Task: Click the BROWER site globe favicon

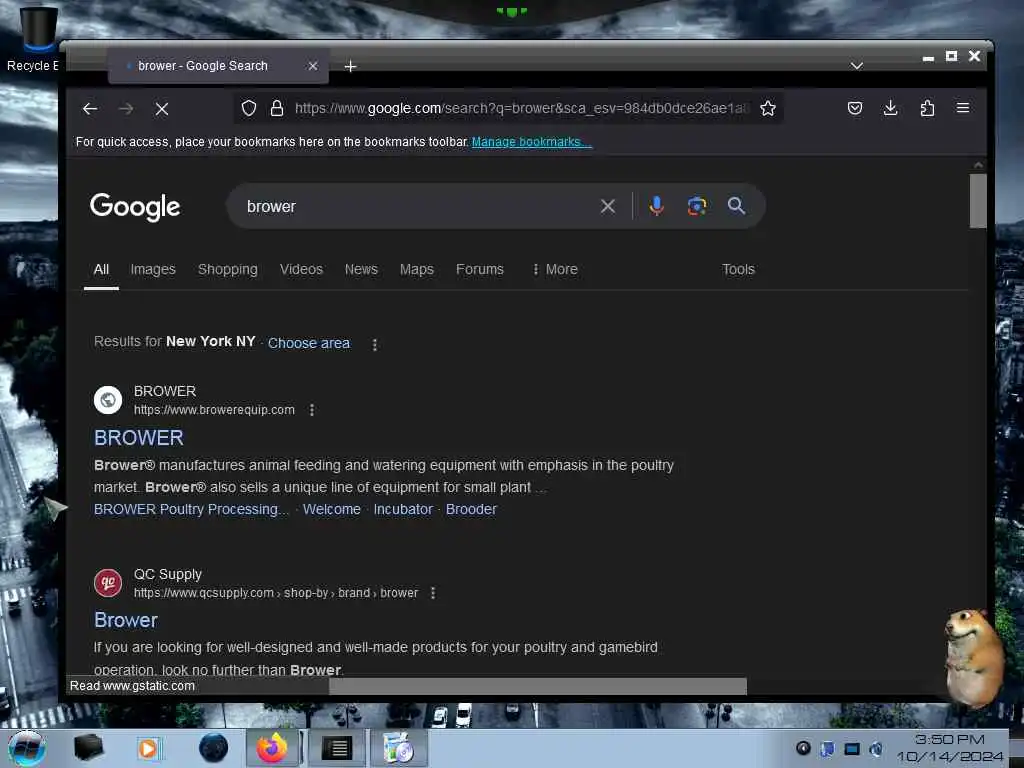Action: (x=108, y=400)
